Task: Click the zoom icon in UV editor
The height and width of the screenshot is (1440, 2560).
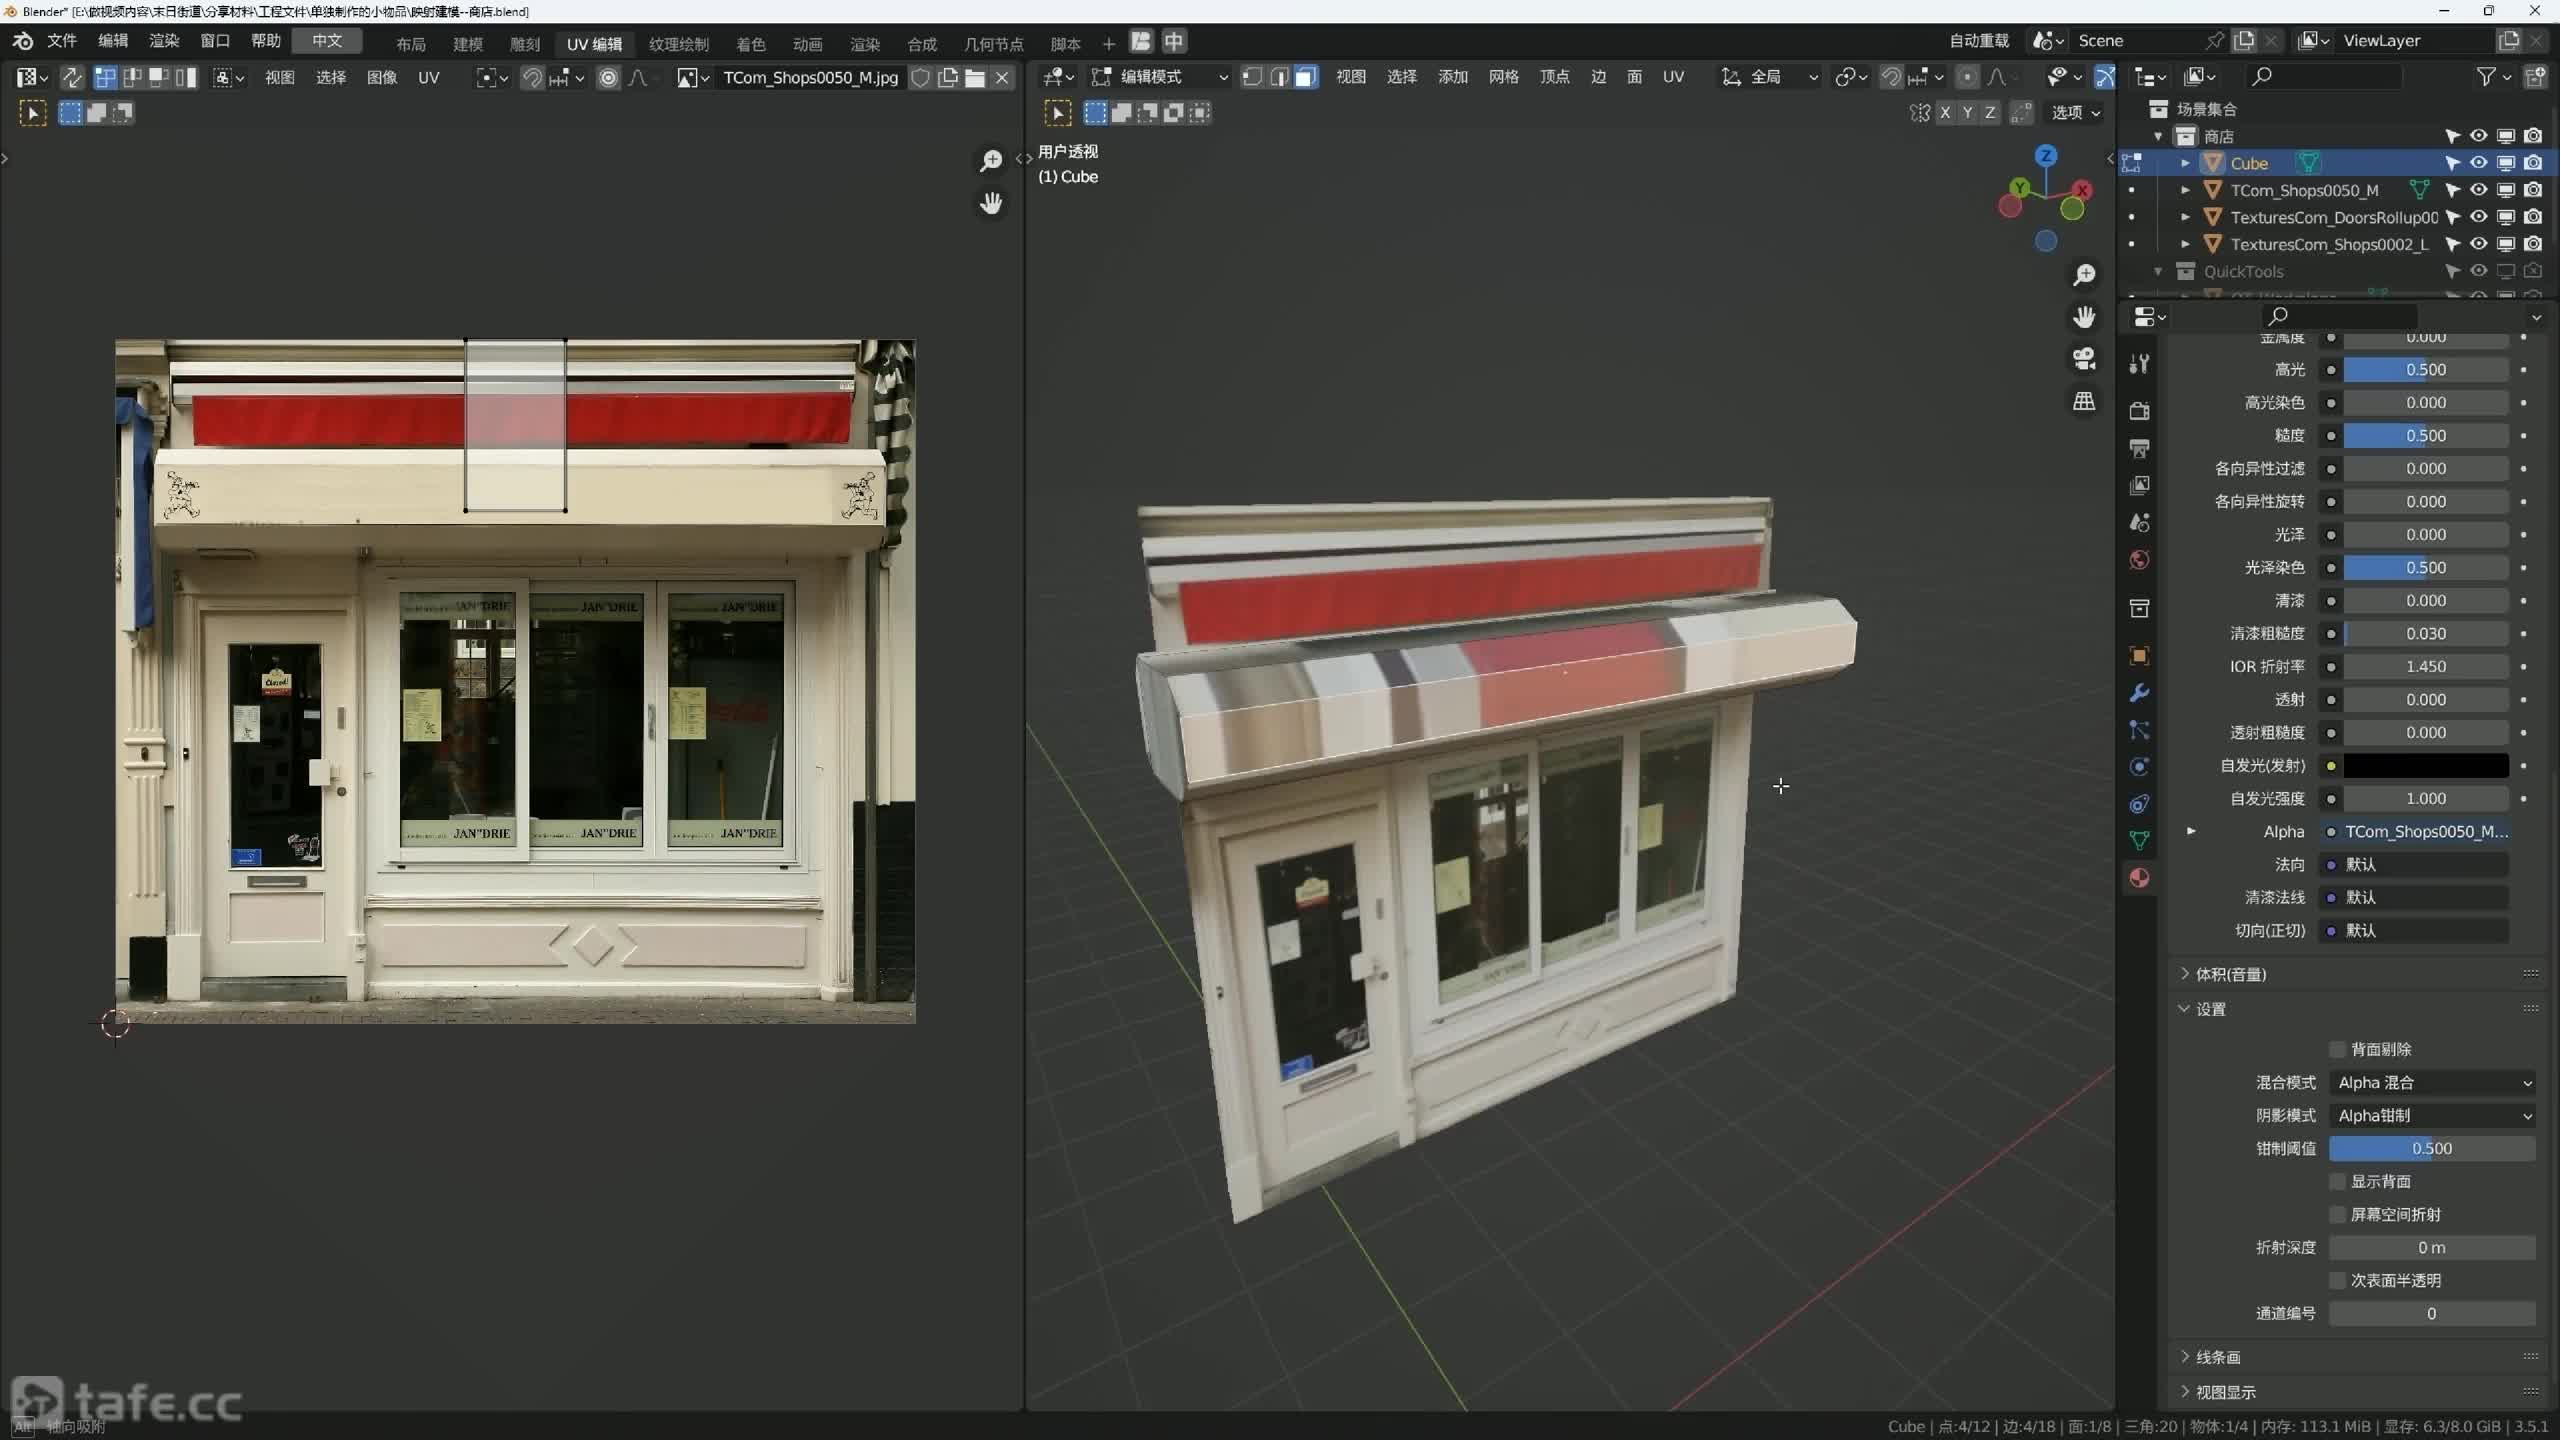Action: pyautogui.click(x=991, y=161)
